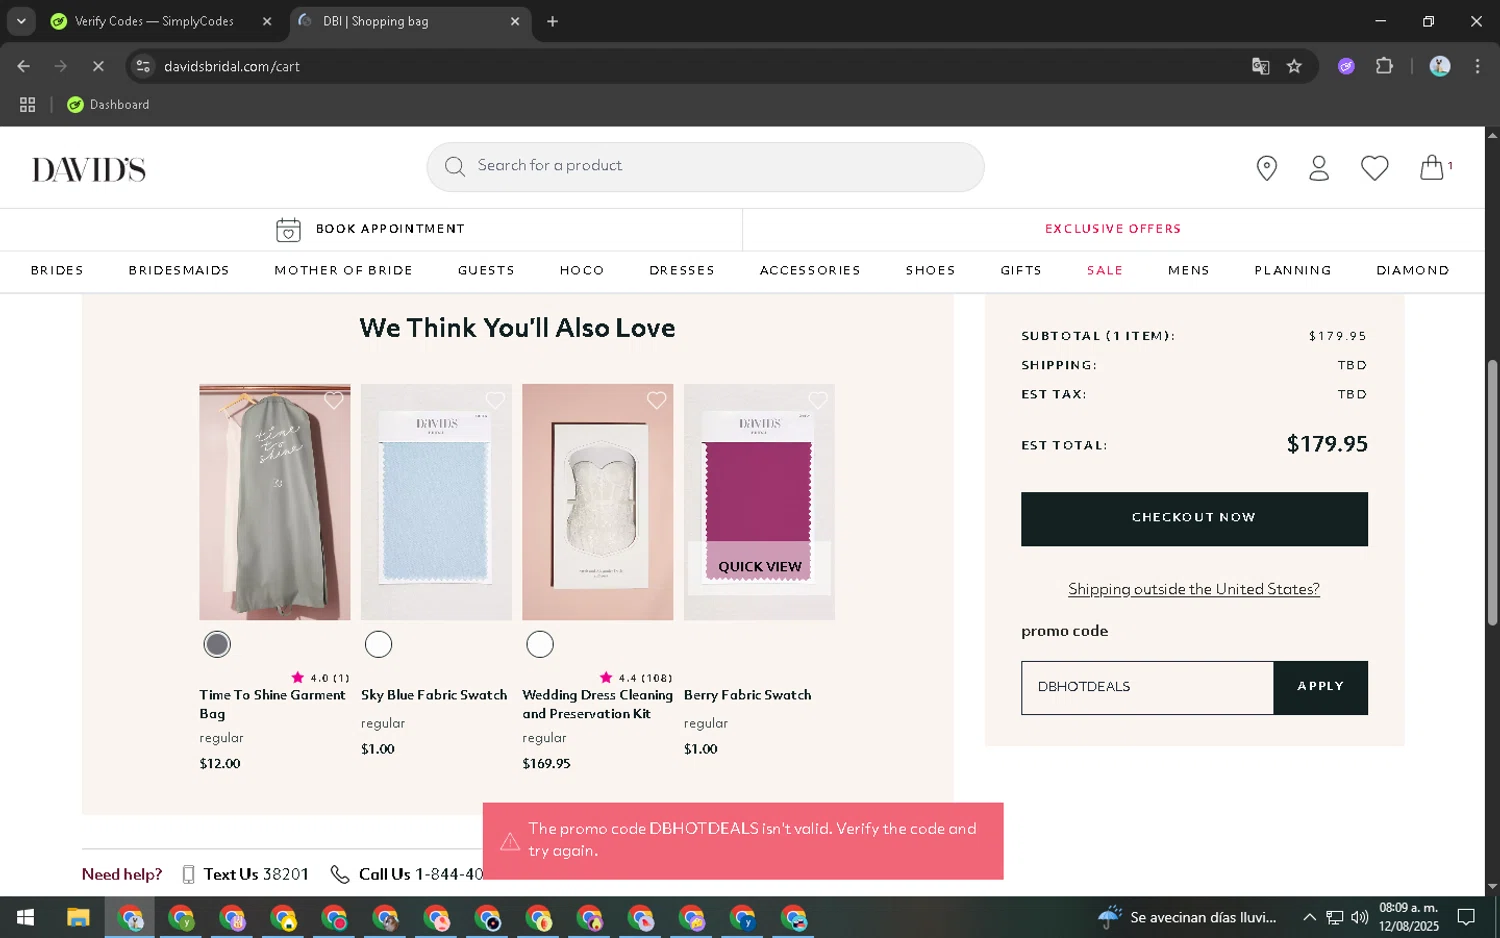Click the promo code input field

tap(1147, 687)
